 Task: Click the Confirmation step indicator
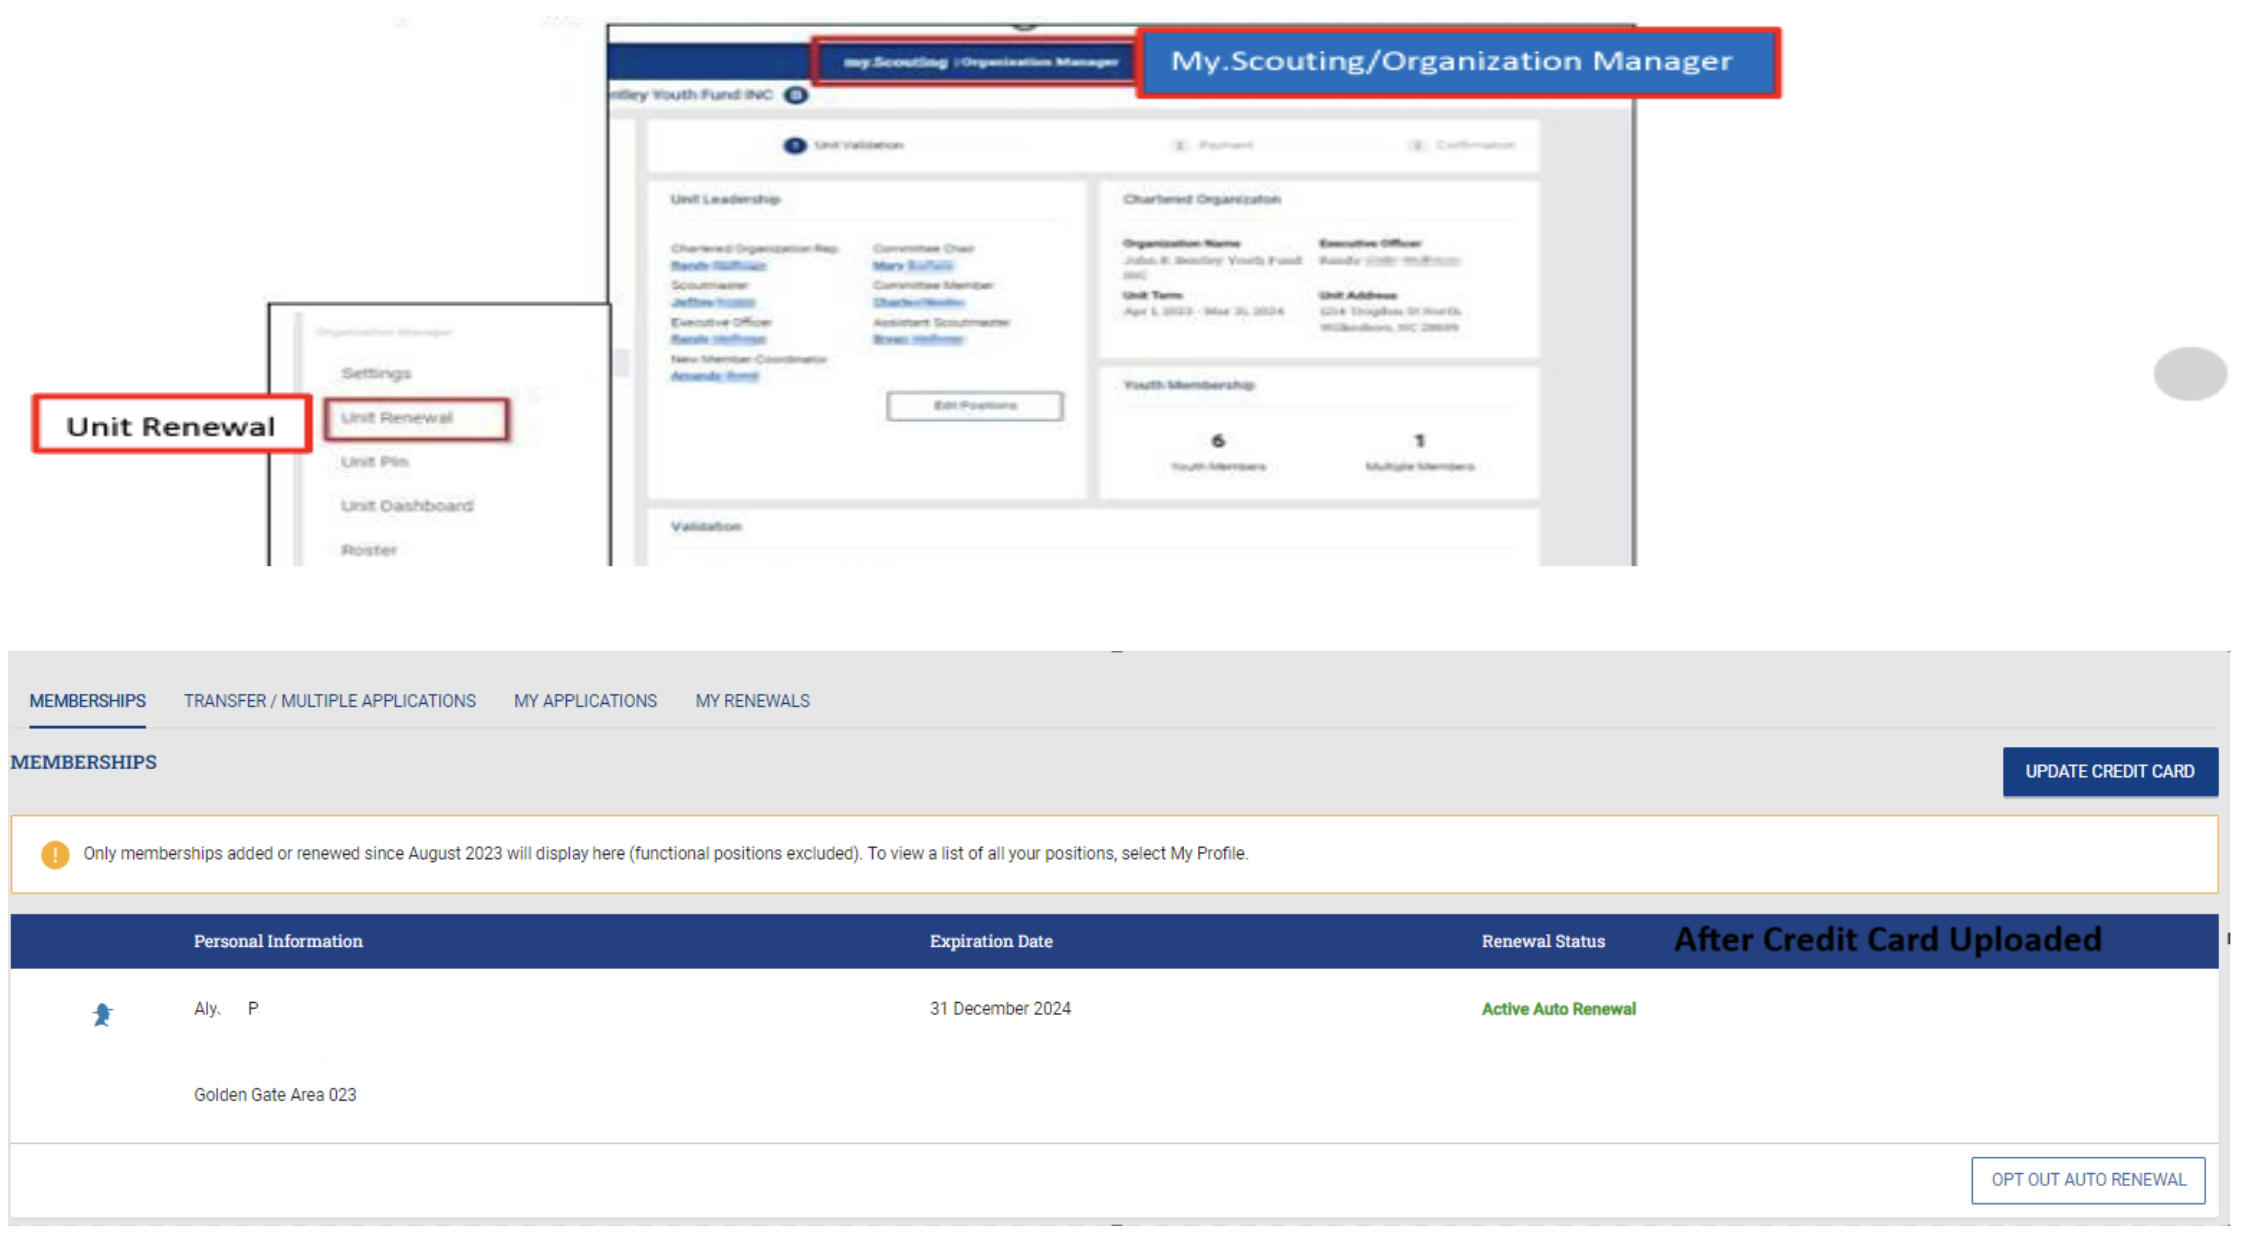[1462, 145]
